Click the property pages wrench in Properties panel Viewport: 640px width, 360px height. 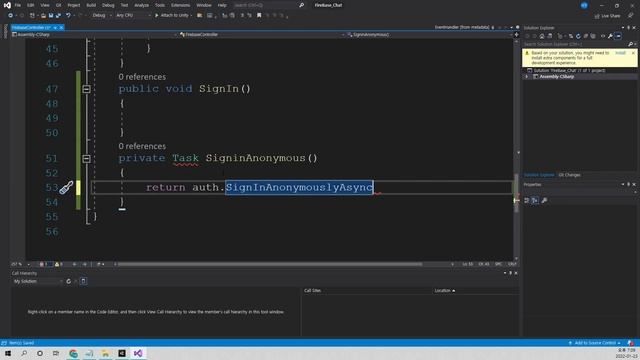point(544,200)
